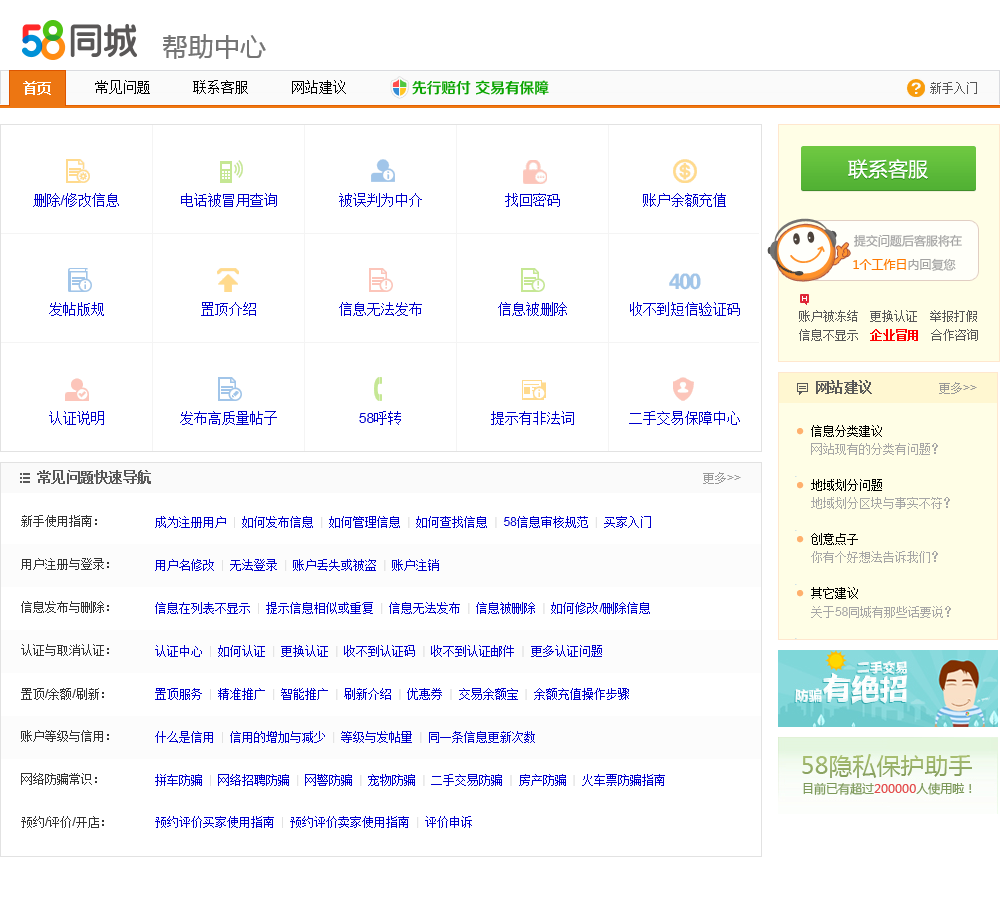
Task: Open the 发布高质量帖子 document icon
Action: (x=229, y=389)
